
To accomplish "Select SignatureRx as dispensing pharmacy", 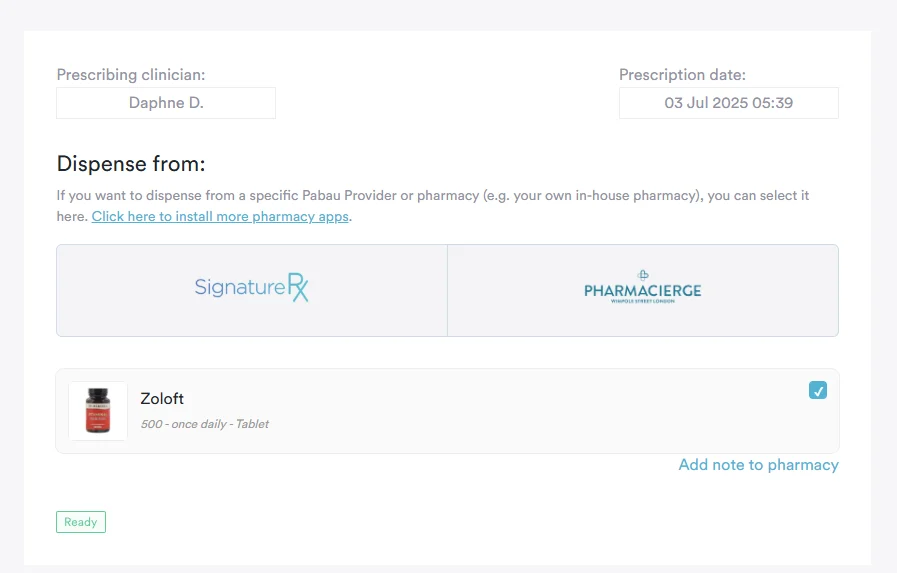I will (x=252, y=290).
